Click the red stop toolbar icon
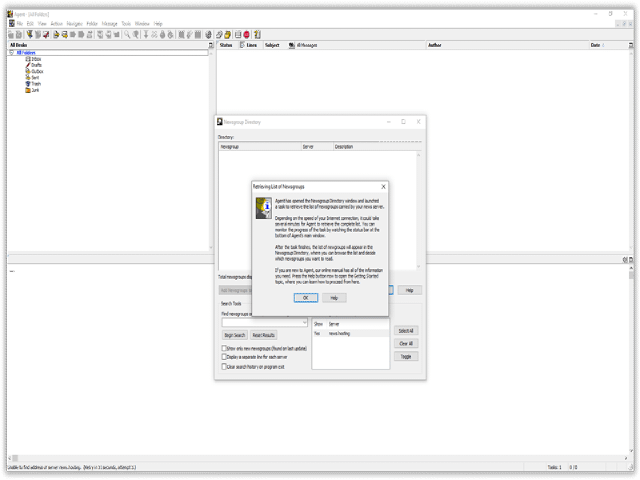This screenshot has height=480, width=640. 247,35
